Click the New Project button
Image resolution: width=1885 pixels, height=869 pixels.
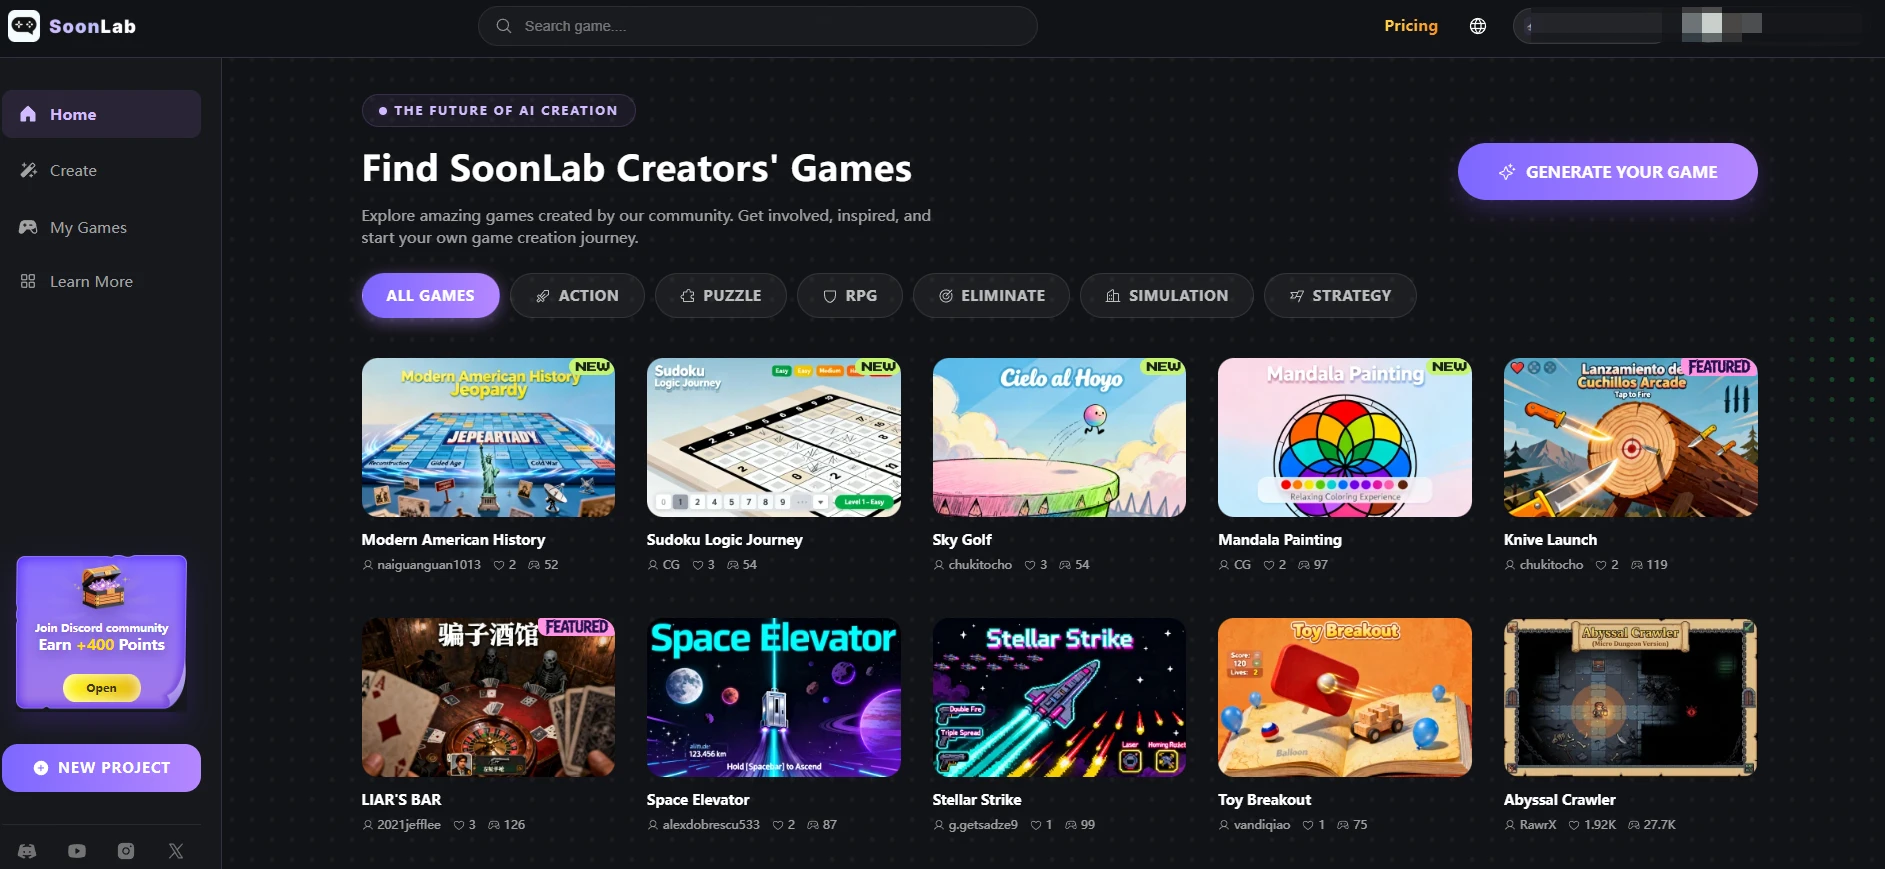[x=102, y=768]
